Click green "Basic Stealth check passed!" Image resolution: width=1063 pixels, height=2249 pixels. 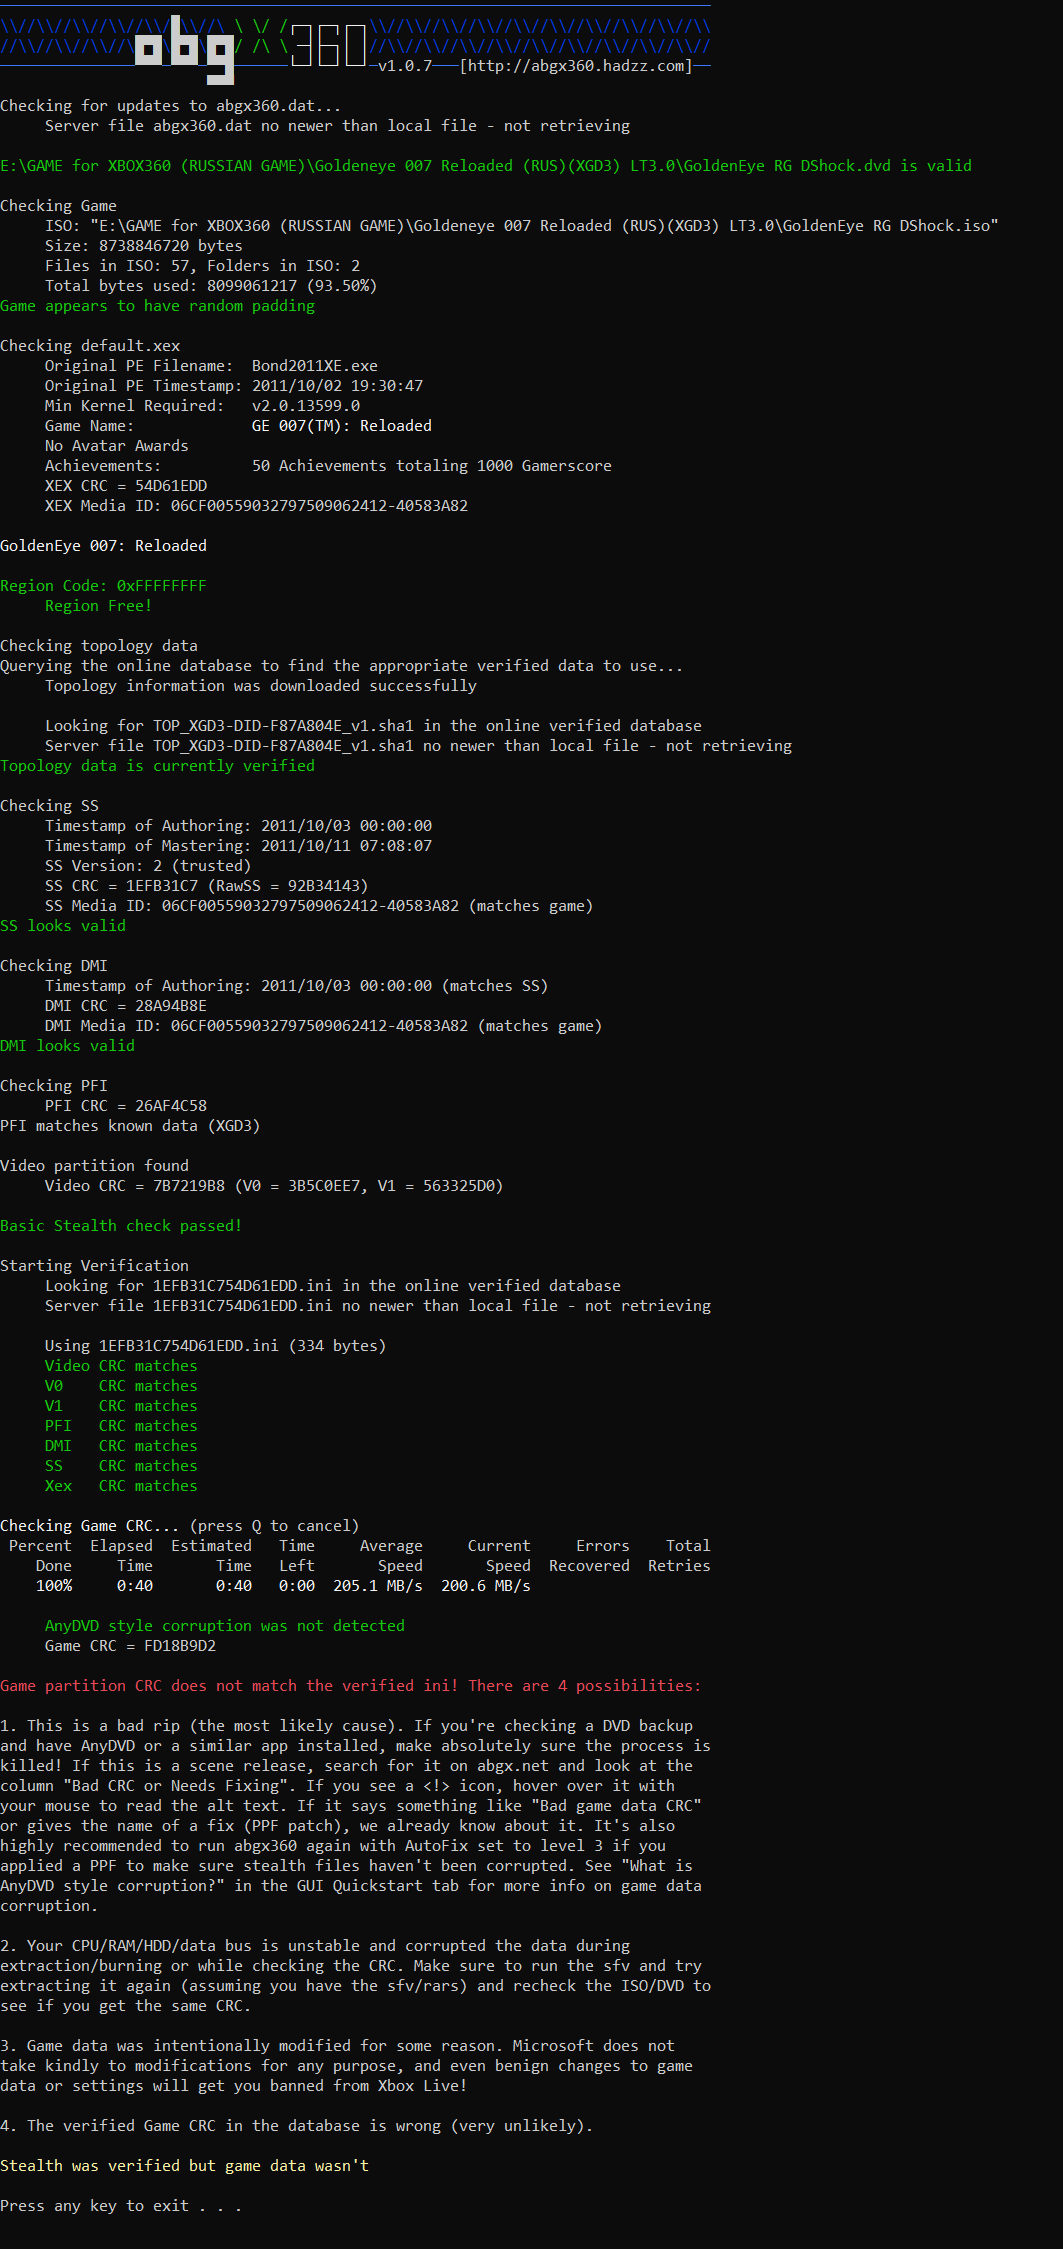click(121, 1226)
